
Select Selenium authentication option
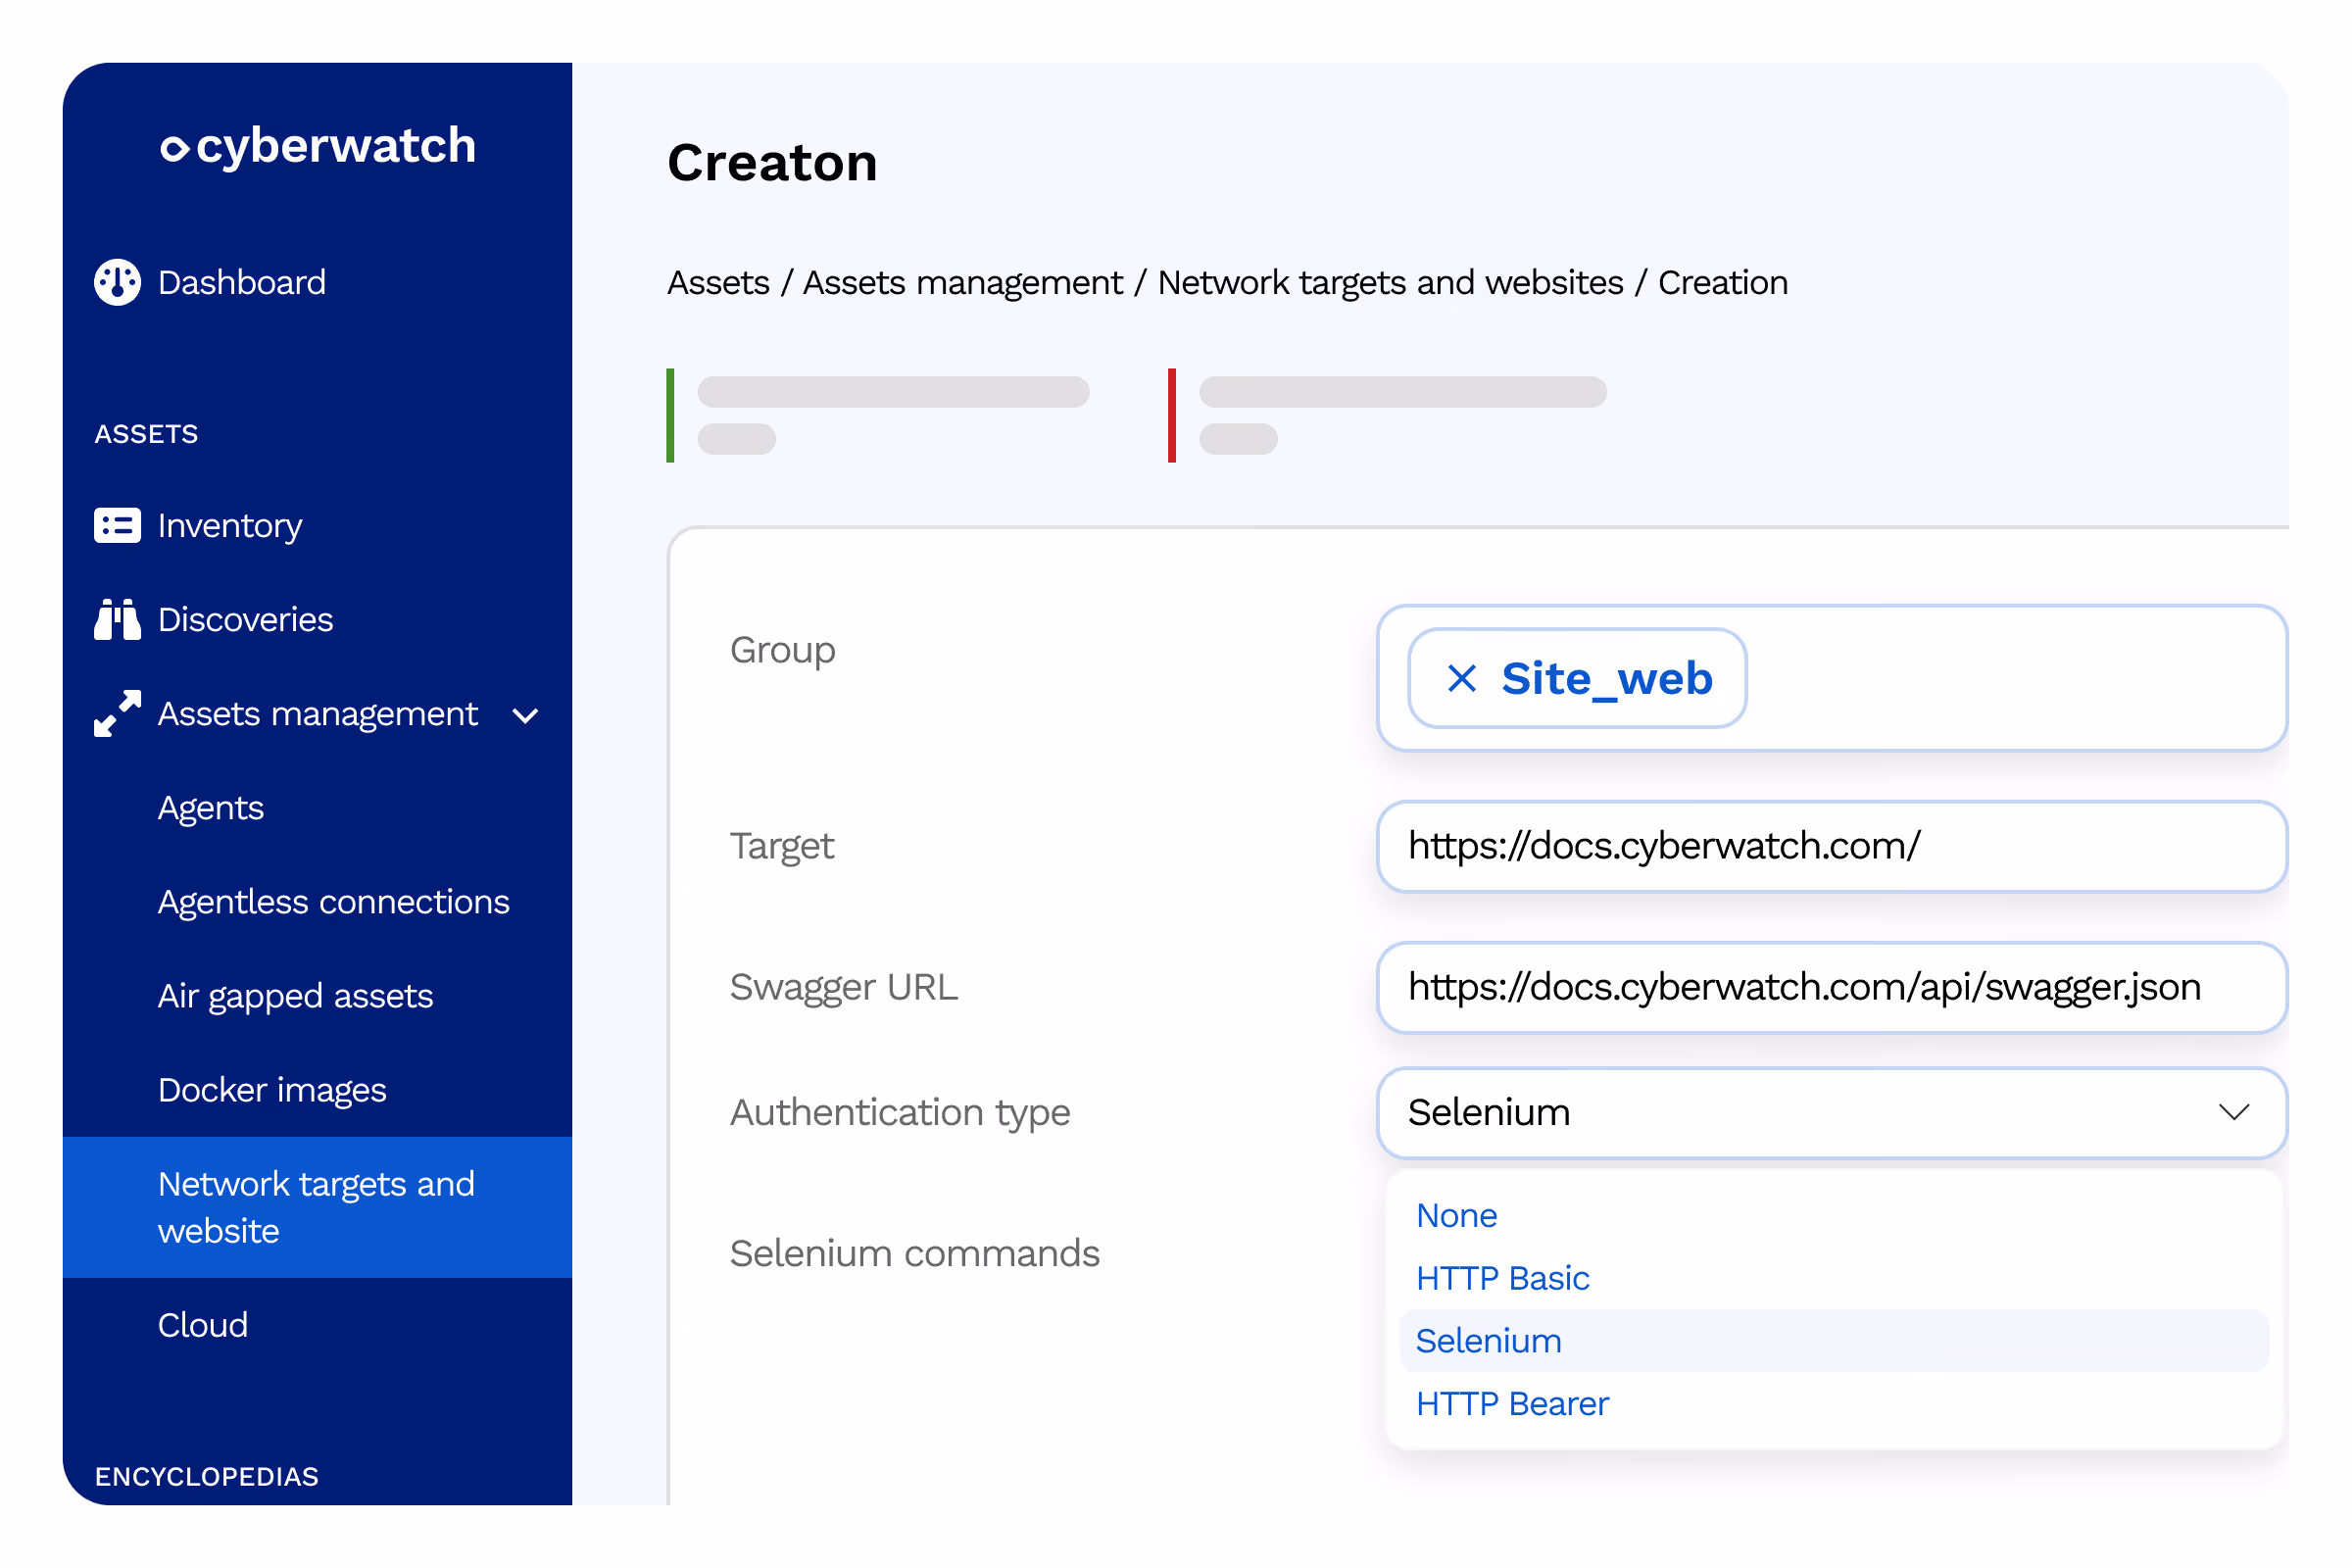click(x=1834, y=1341)
